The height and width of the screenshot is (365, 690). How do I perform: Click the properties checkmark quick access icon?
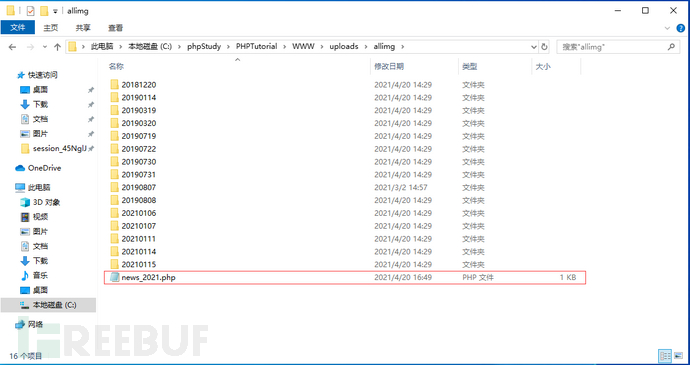[x=30, y=11]
